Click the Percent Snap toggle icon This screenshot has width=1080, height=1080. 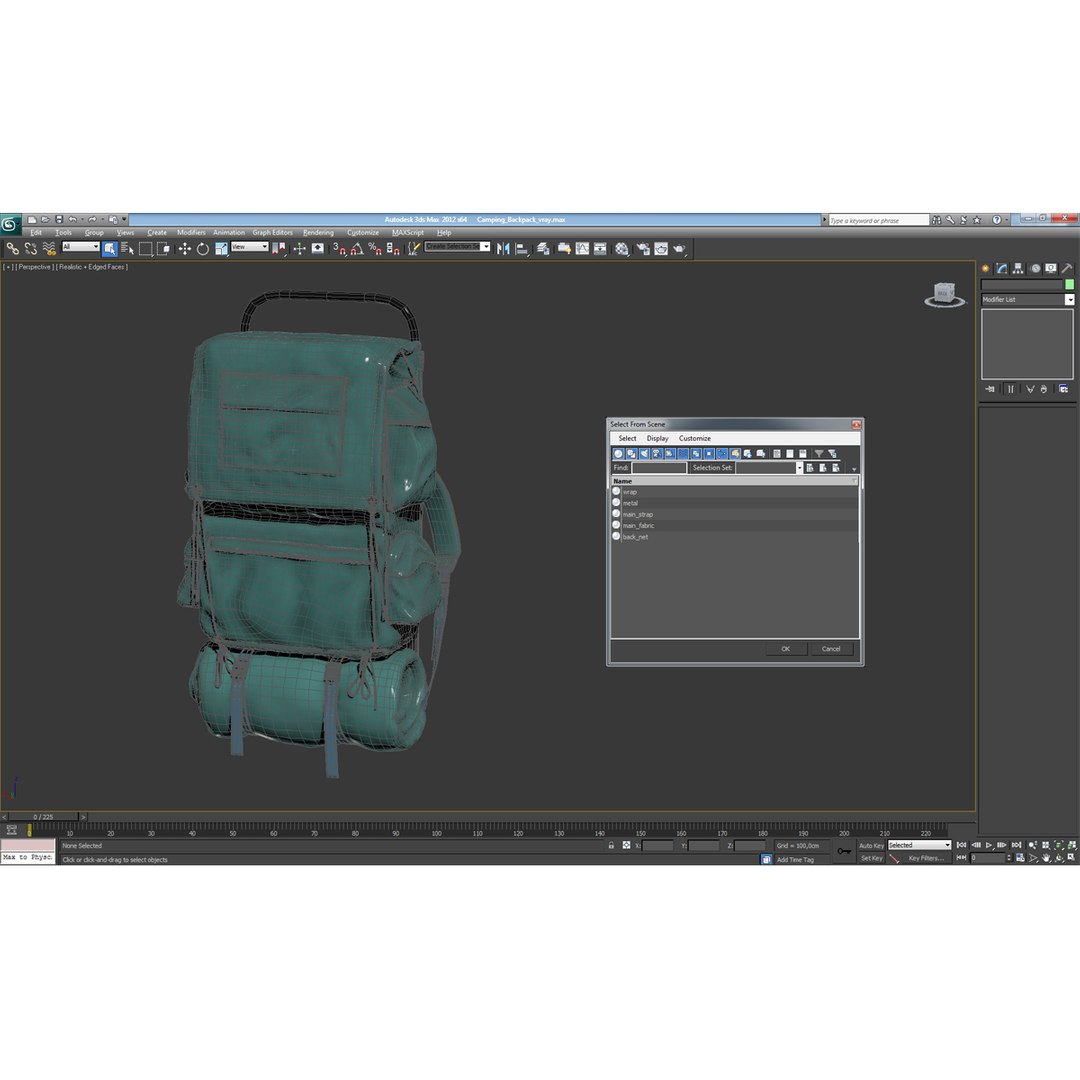(376, 249)
